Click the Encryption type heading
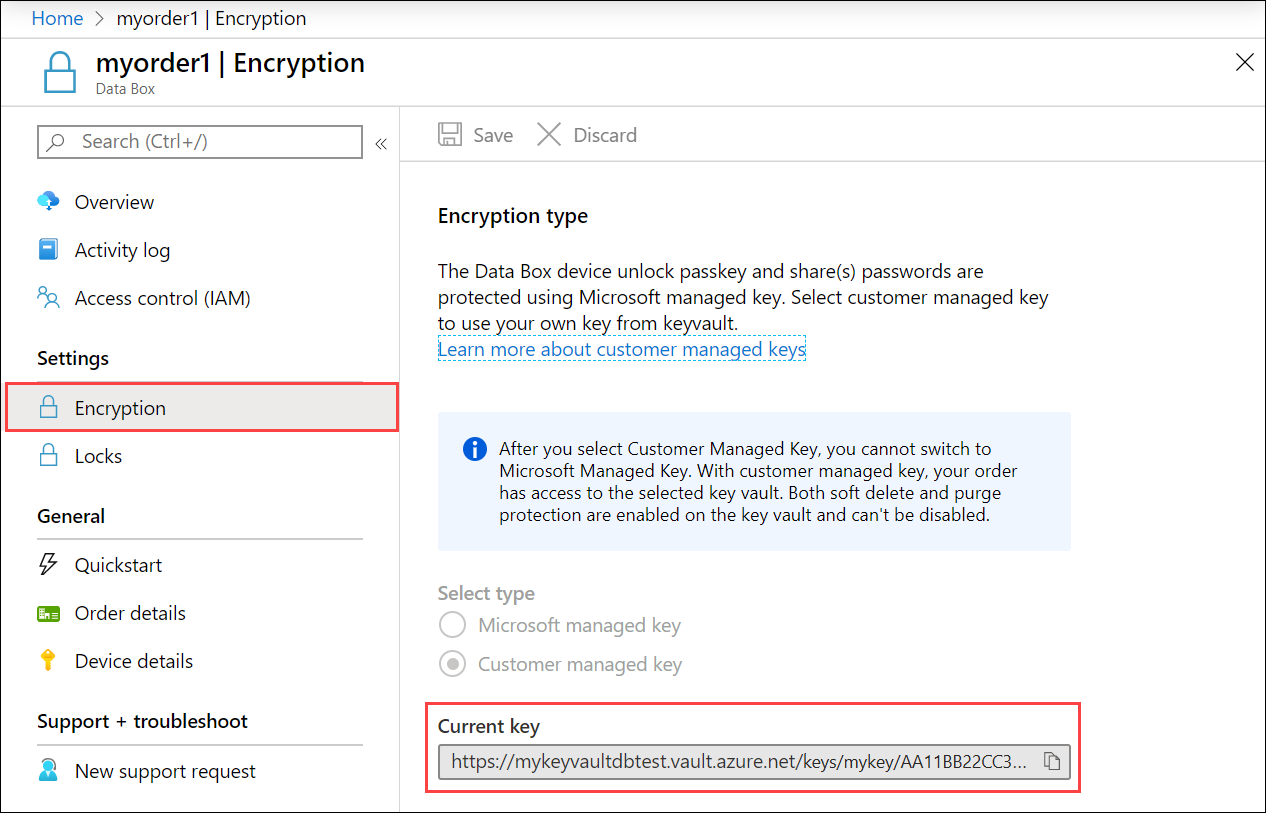This screenshot has height=813, width=1266. coord(513,216)
